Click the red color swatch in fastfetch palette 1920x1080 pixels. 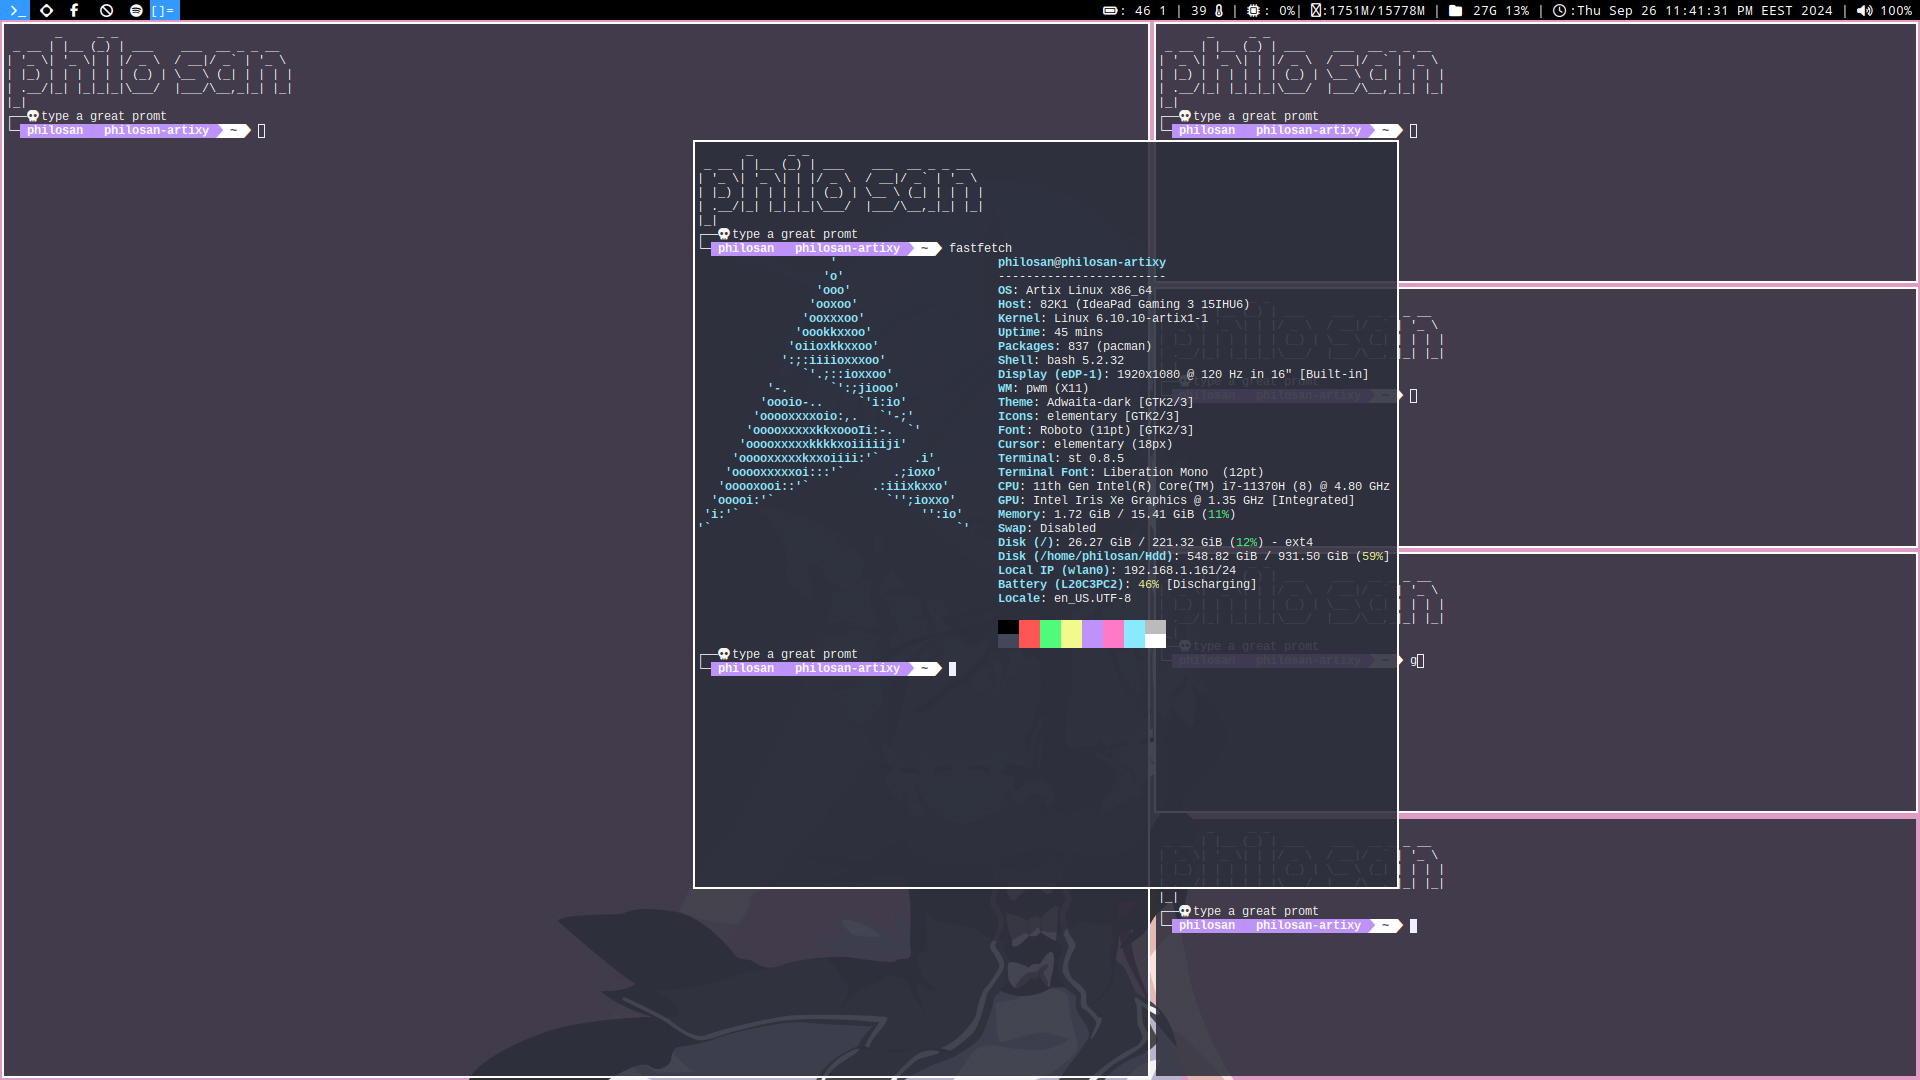point(1029,633)
